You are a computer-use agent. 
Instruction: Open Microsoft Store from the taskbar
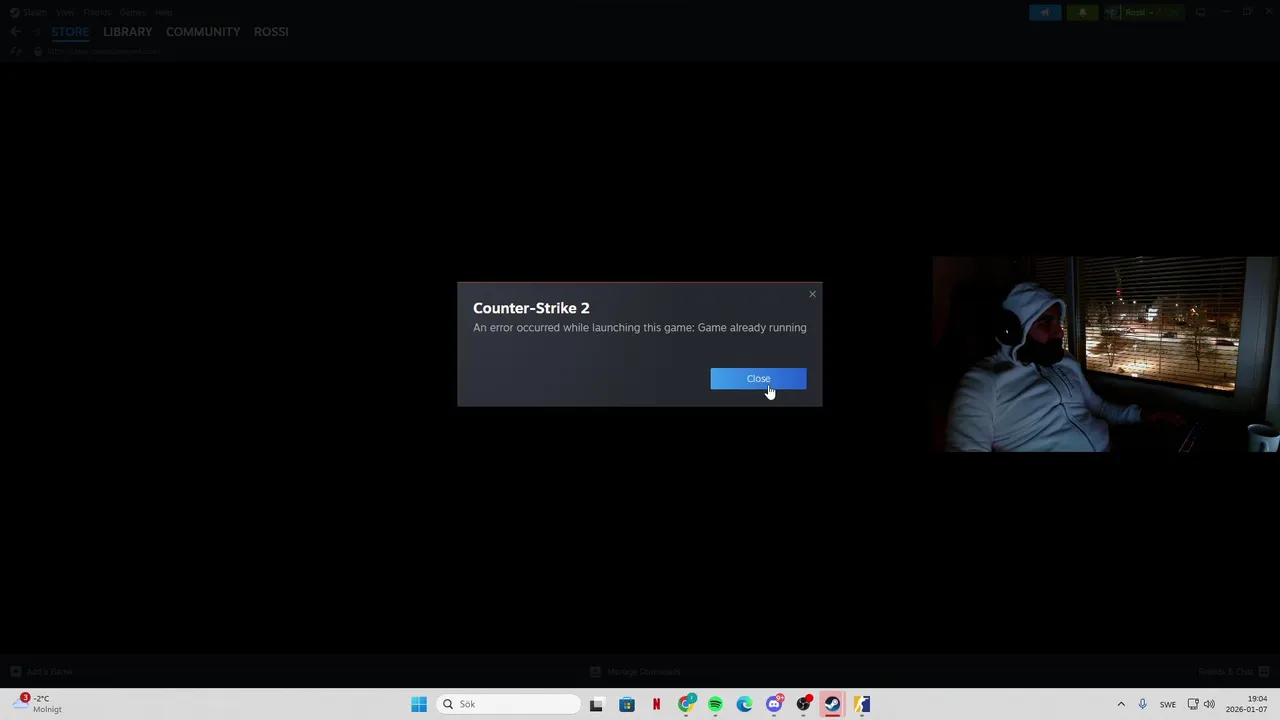point(626,704)
